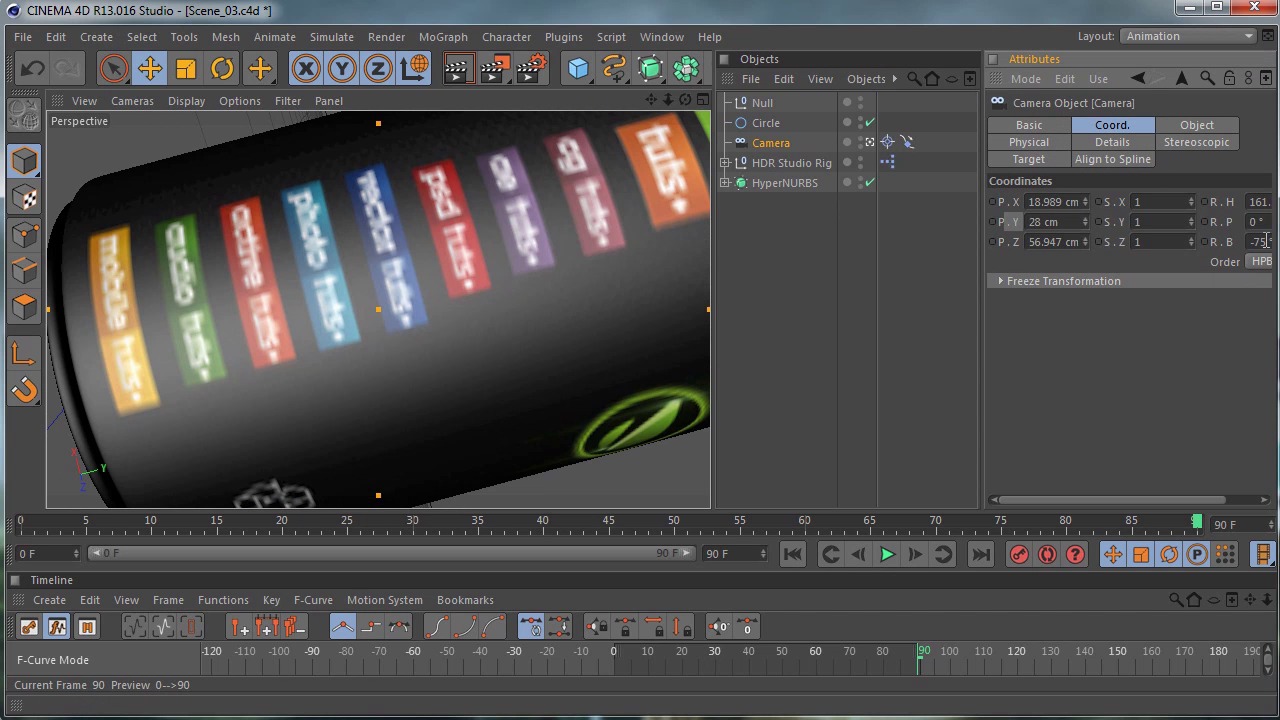This screenshot has height=720, width=1280.
Task: Expand the HyperNURBS object tree
Action: pos(725,183)
